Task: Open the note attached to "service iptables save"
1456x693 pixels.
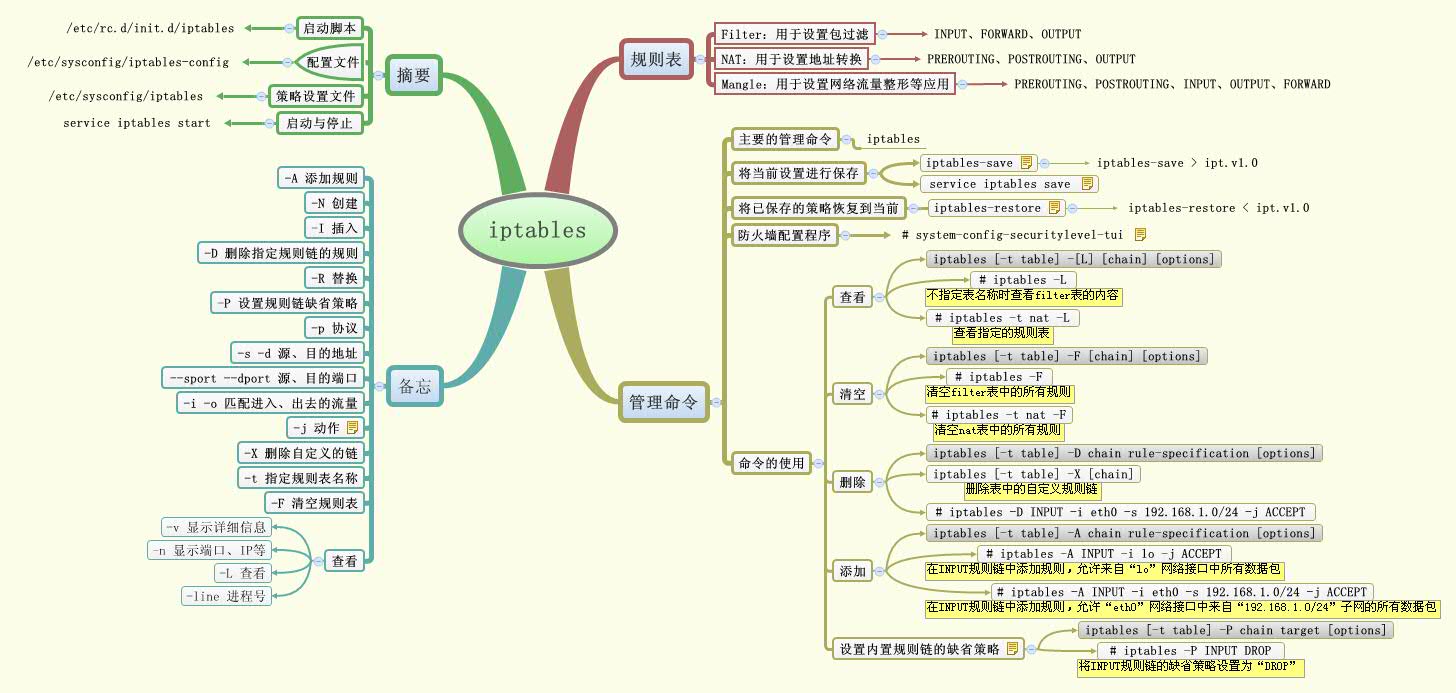Action: pos(1089,183)
